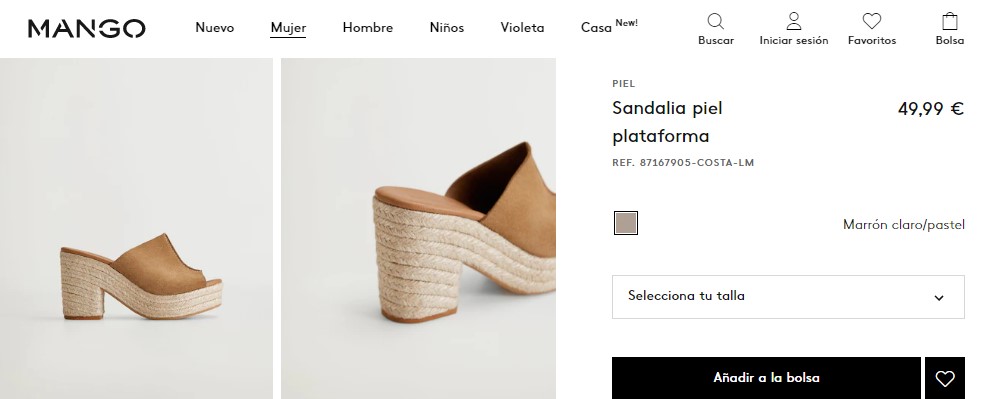Open the Mujer menu section
This screenshot has height=399, width=988.
[x=288, y=28]
